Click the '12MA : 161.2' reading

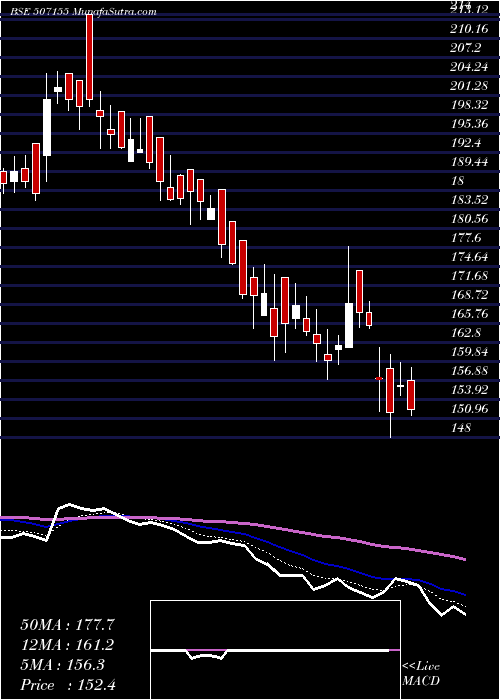pos(67,644)
